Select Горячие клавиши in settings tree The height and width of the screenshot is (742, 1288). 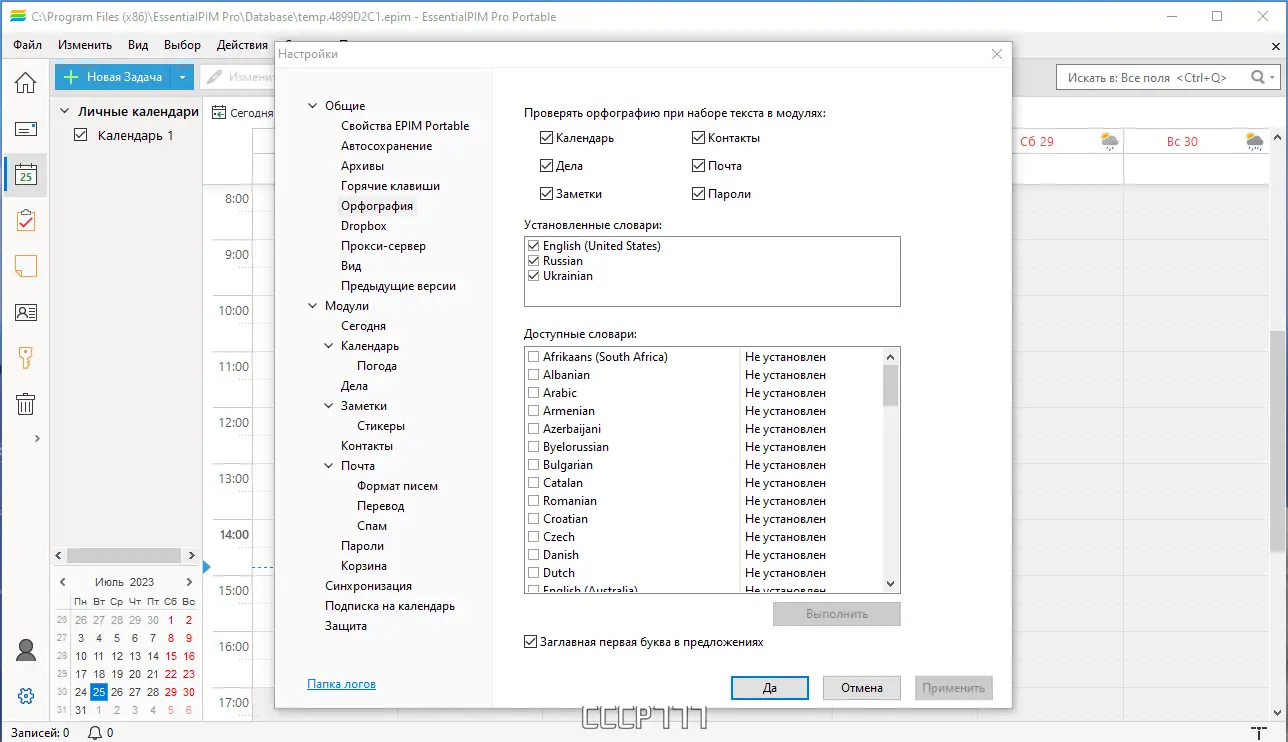[x=390, y=186]
